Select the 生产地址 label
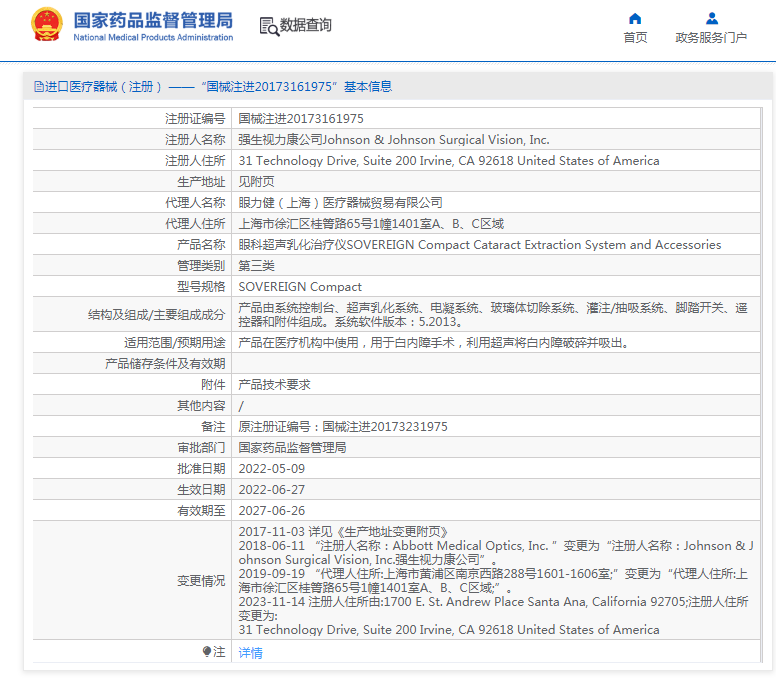The width and height of the screenshot is (776, 678). click(x=201, y=182)
